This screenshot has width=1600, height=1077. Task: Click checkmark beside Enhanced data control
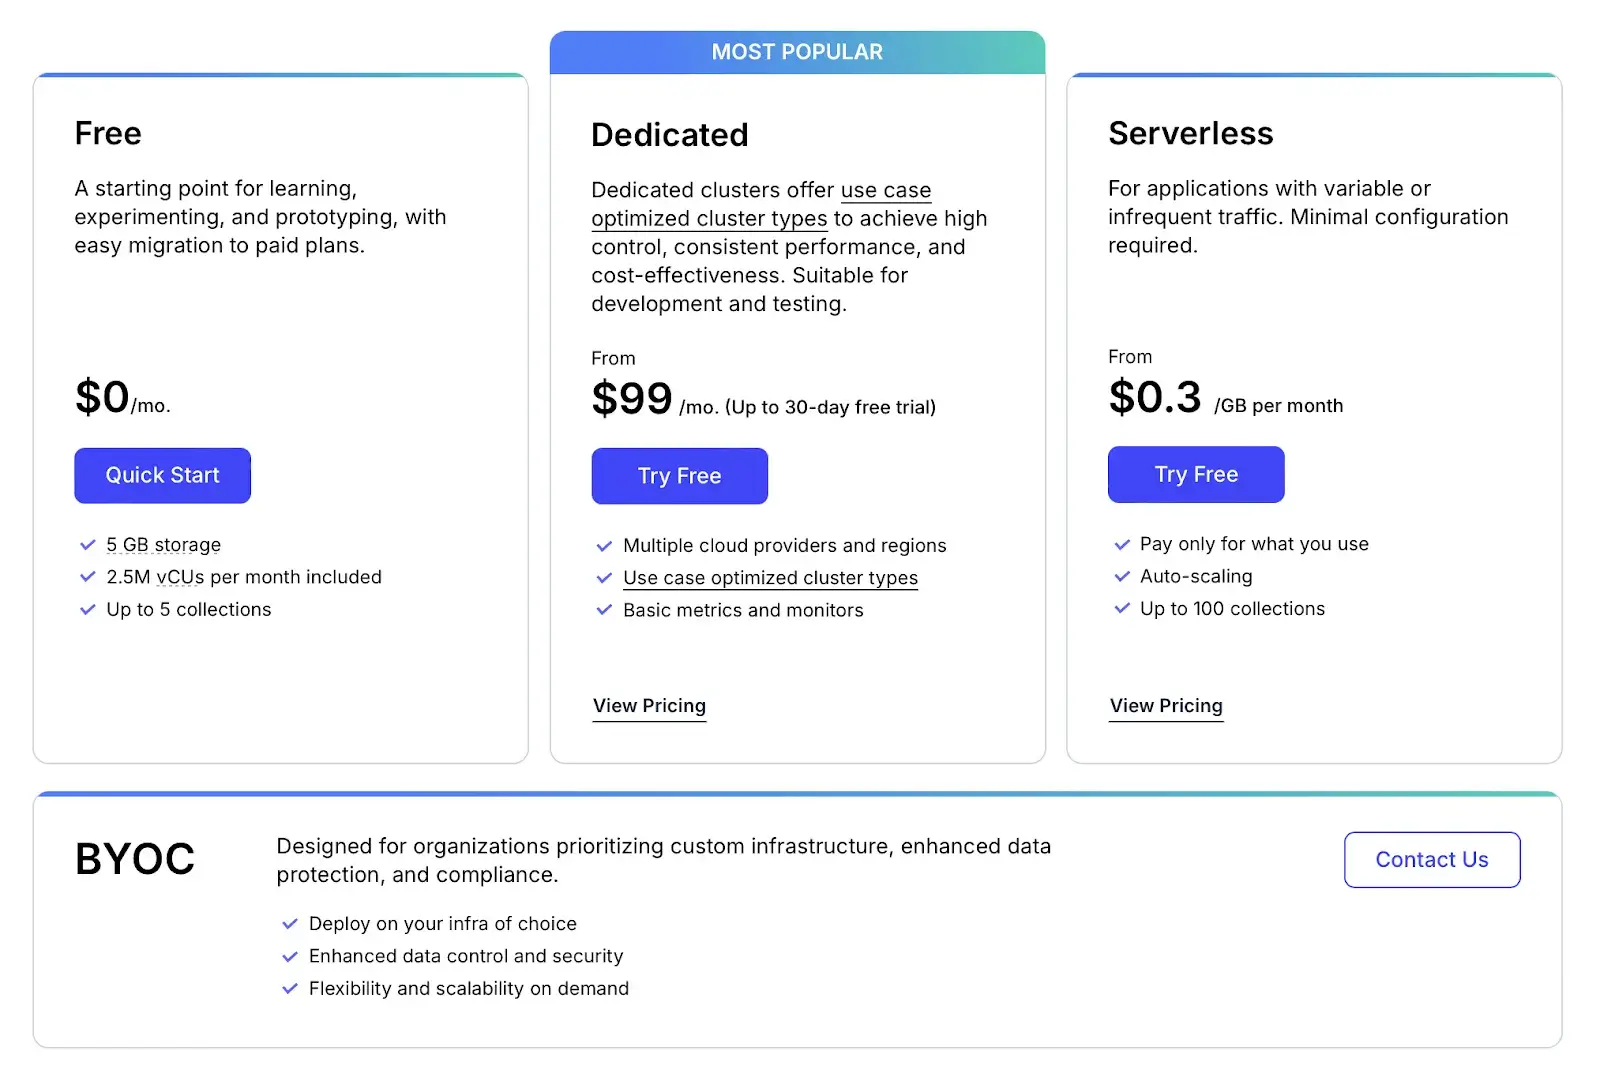(290, 957)
